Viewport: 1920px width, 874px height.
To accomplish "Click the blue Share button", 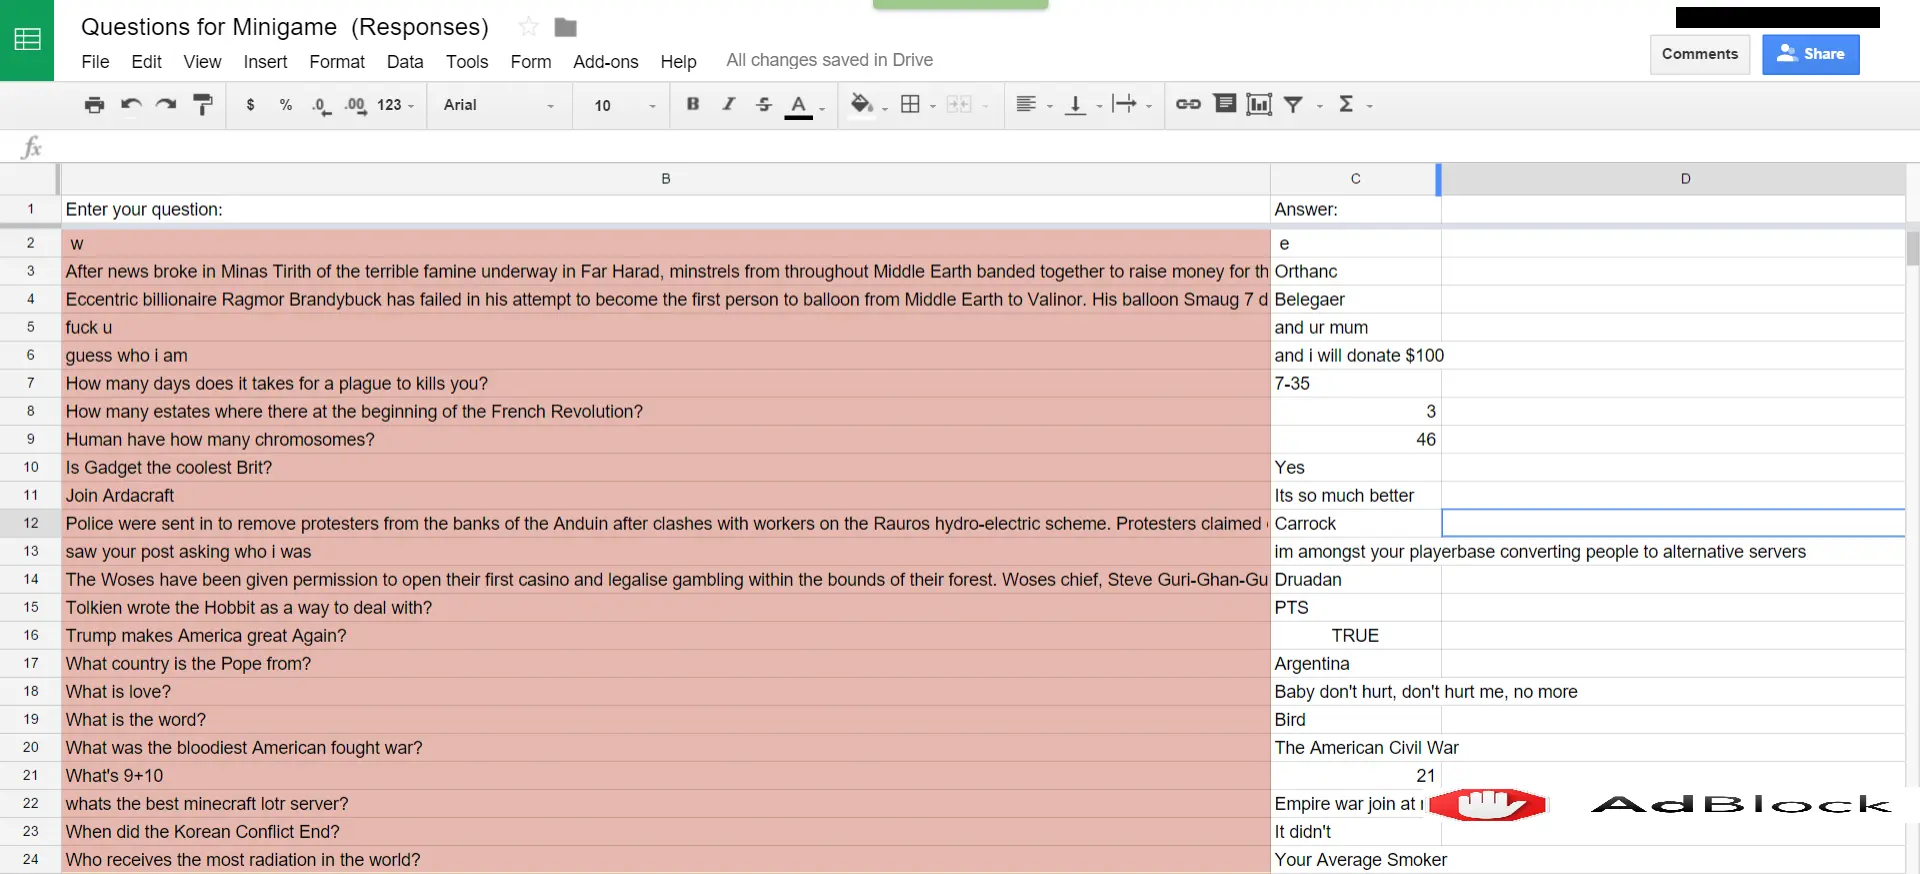I will (x=1810, y=54).
